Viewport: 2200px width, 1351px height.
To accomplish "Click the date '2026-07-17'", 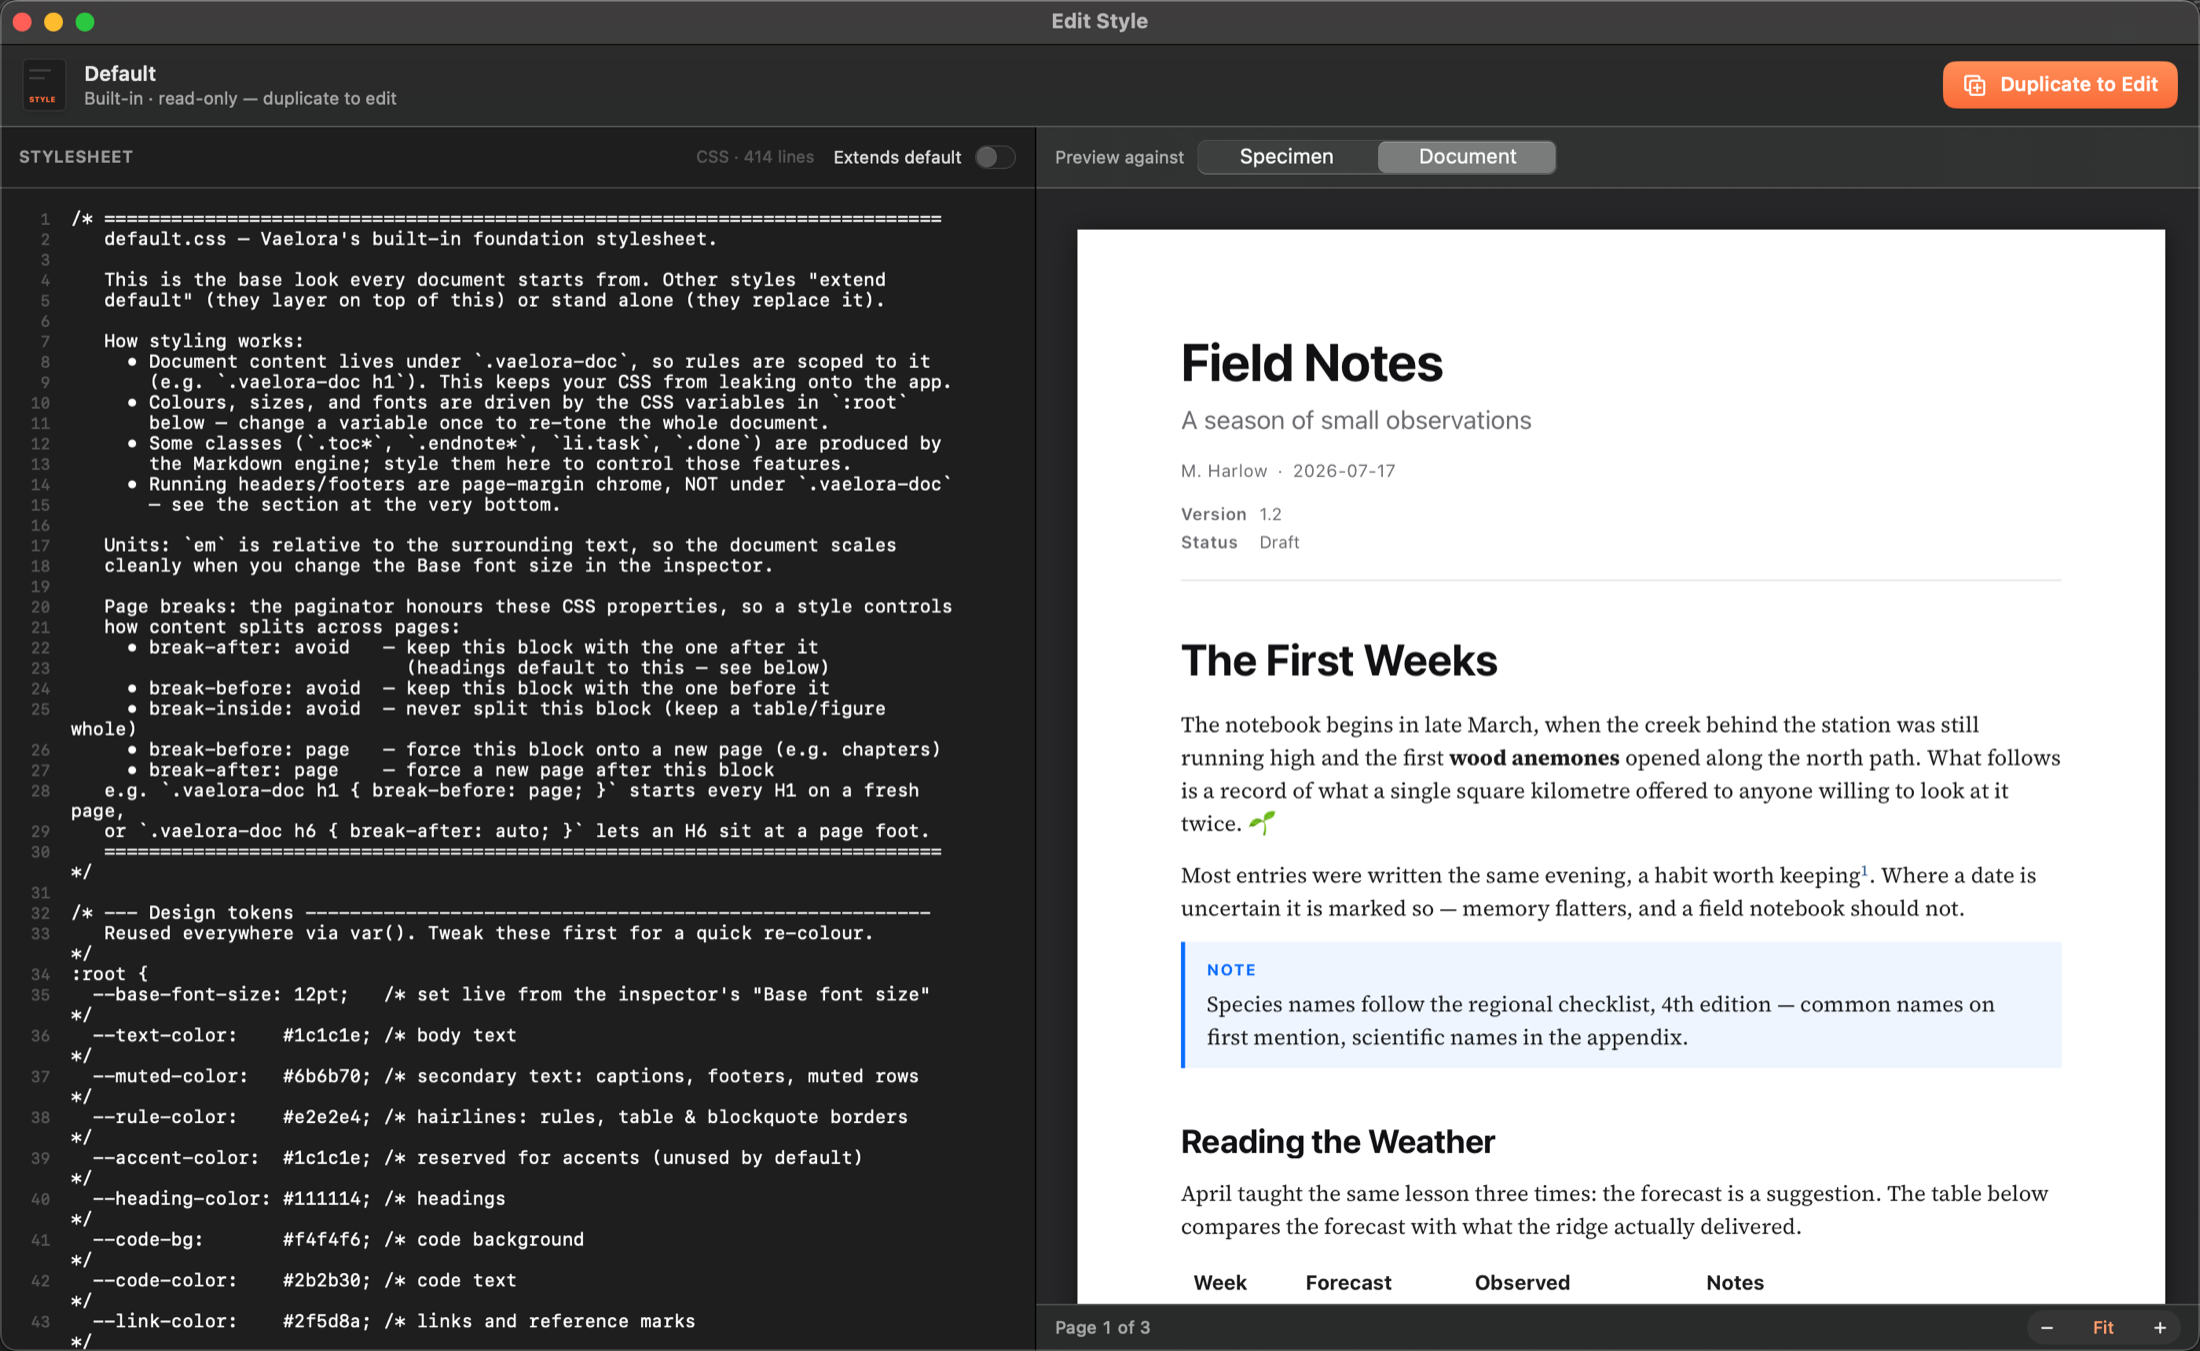I will click(x=1344, y=471).
